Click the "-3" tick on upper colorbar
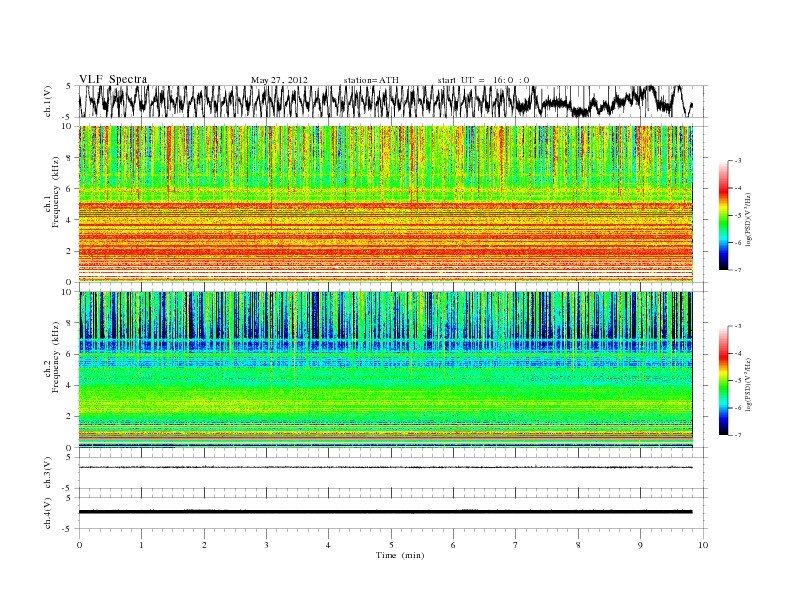This screenshot has width=792, height=612. pos(737,161)
